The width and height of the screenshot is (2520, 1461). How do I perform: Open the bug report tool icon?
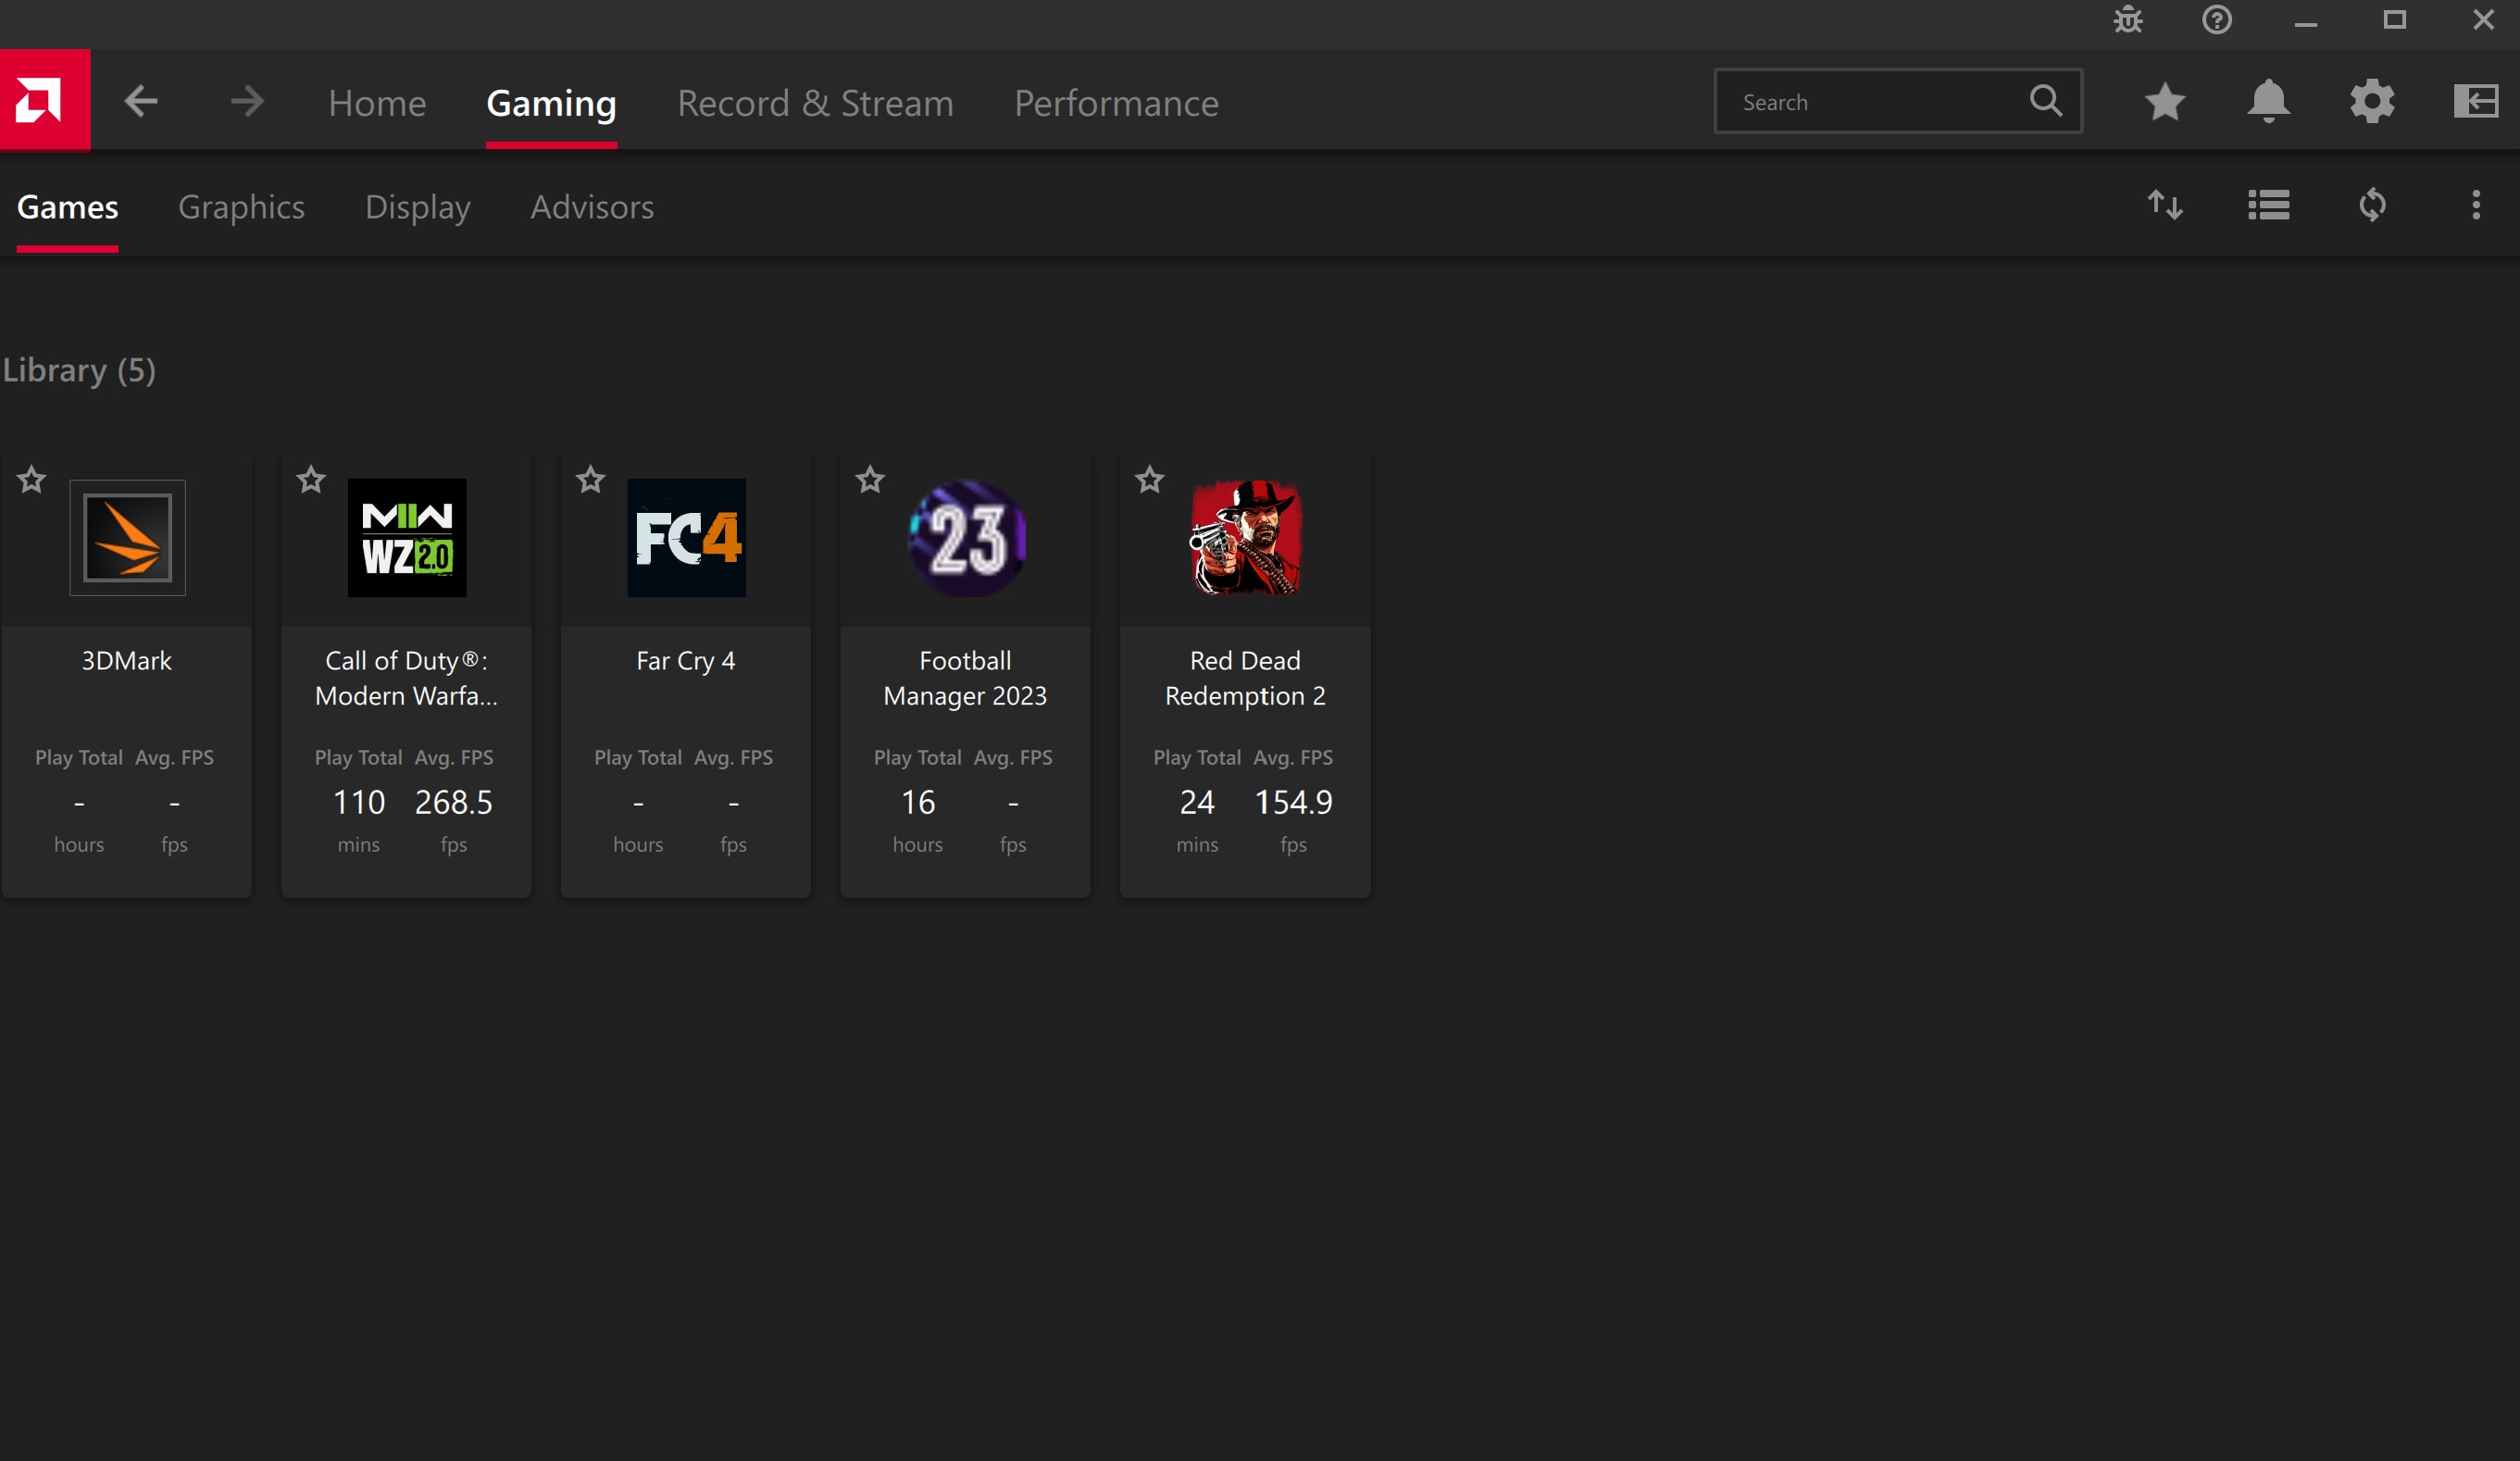coord(2127,20)
